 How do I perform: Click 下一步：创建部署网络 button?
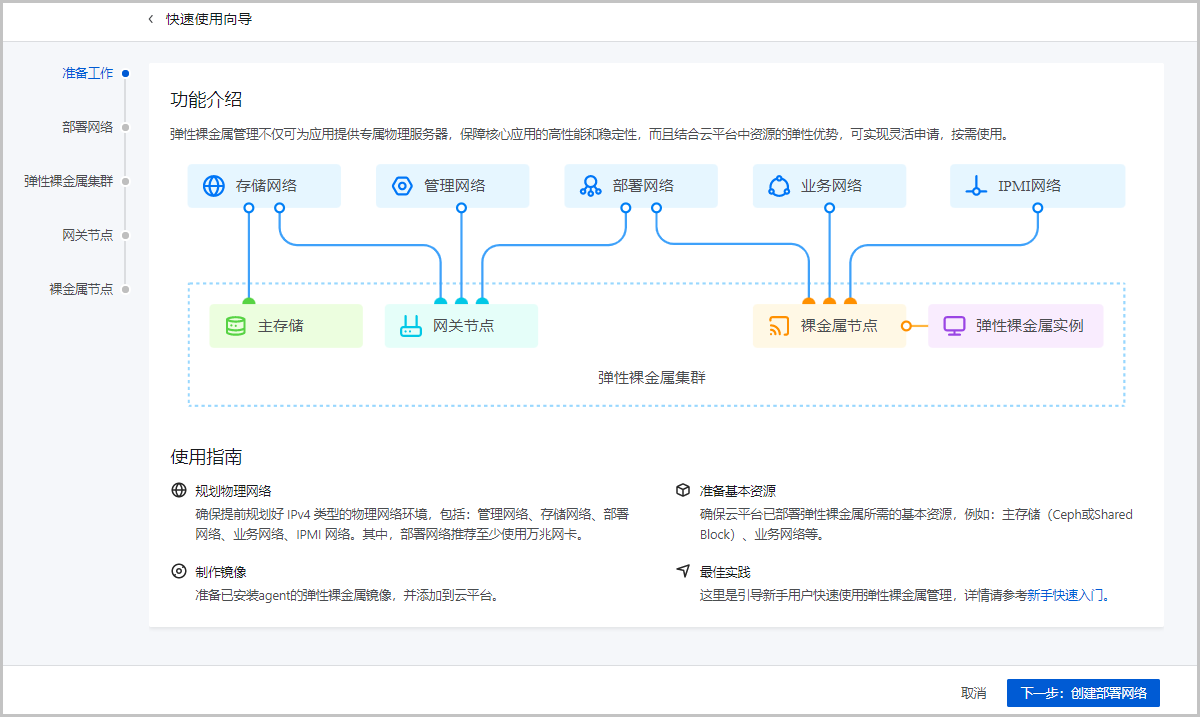[1083, 692]
